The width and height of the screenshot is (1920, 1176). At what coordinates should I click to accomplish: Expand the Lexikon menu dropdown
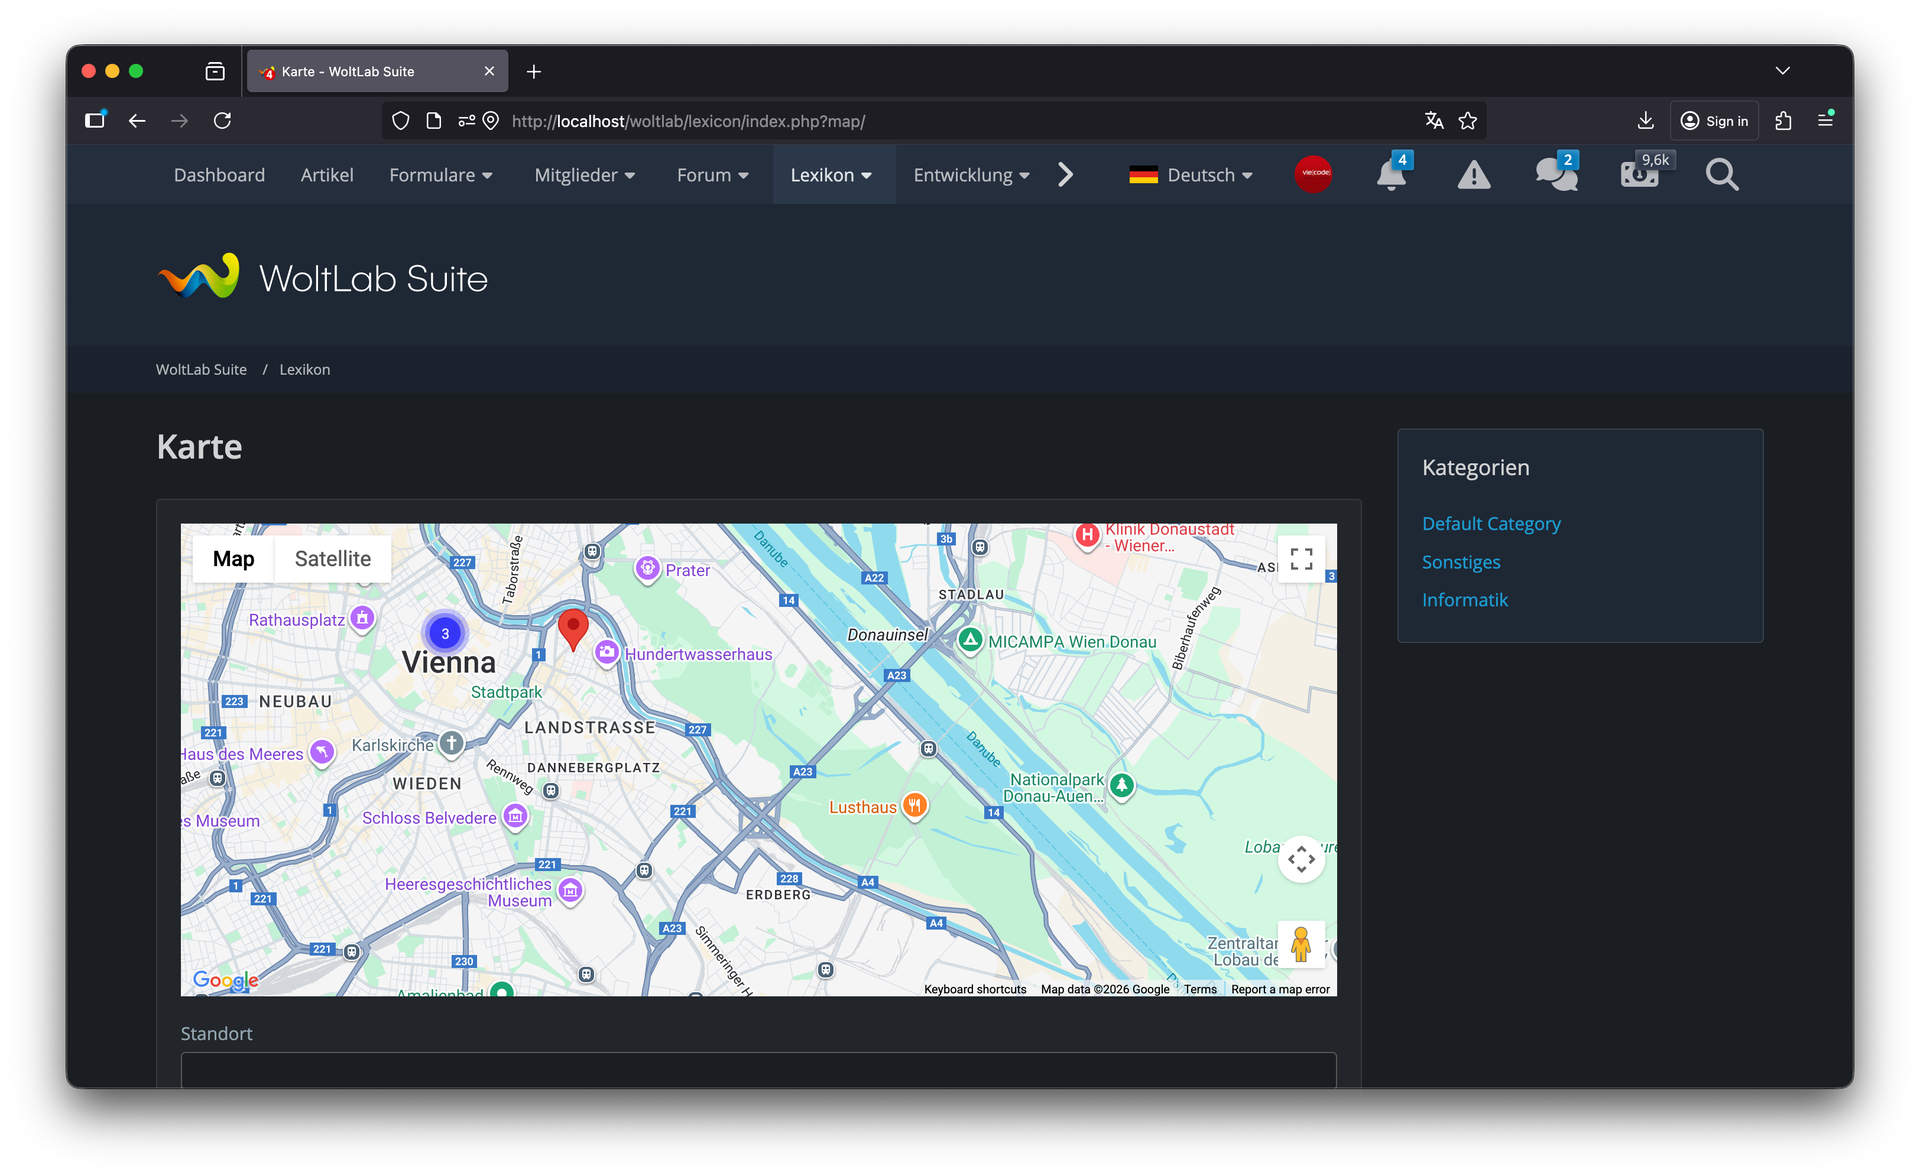pos(831,175)
